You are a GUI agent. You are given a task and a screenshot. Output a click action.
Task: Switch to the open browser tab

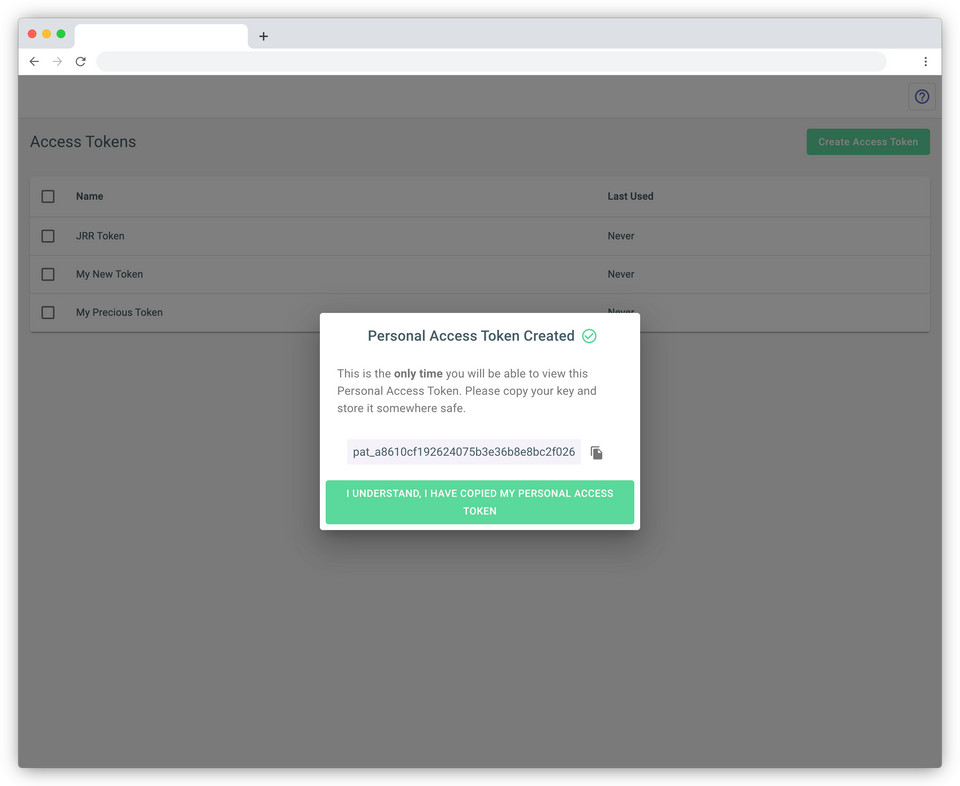[x=160, y=34]
